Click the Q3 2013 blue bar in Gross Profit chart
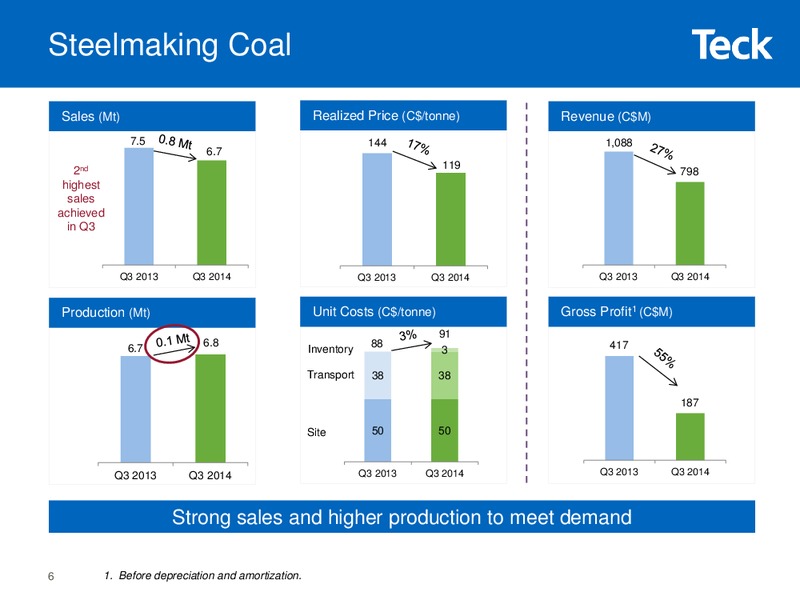The image size is (800, 600). 619,408
